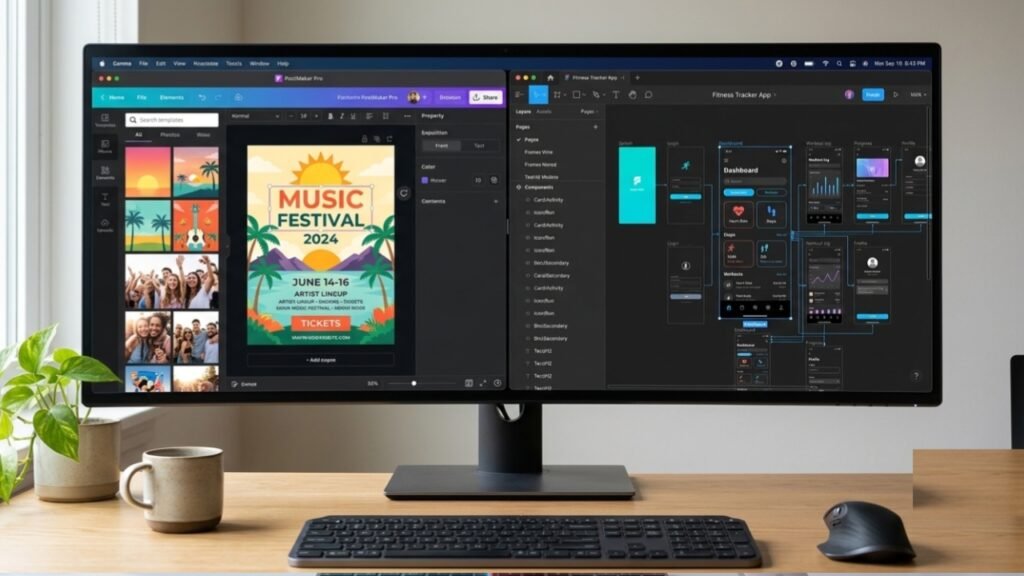Open the zoom percentage dropdown in design app
This screenshot has height=576, width=1024.
coord(918,95)
